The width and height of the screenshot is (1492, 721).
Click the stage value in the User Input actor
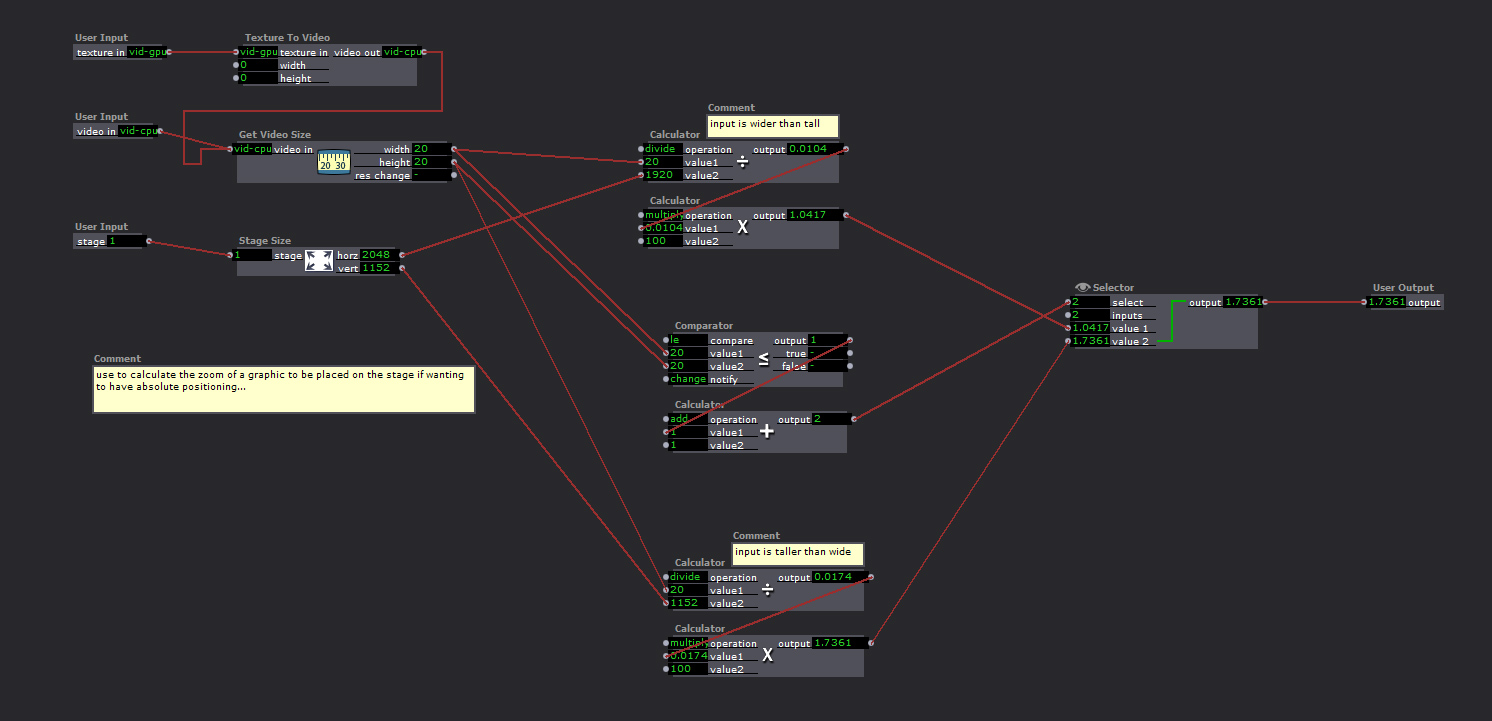coord(126,241)
